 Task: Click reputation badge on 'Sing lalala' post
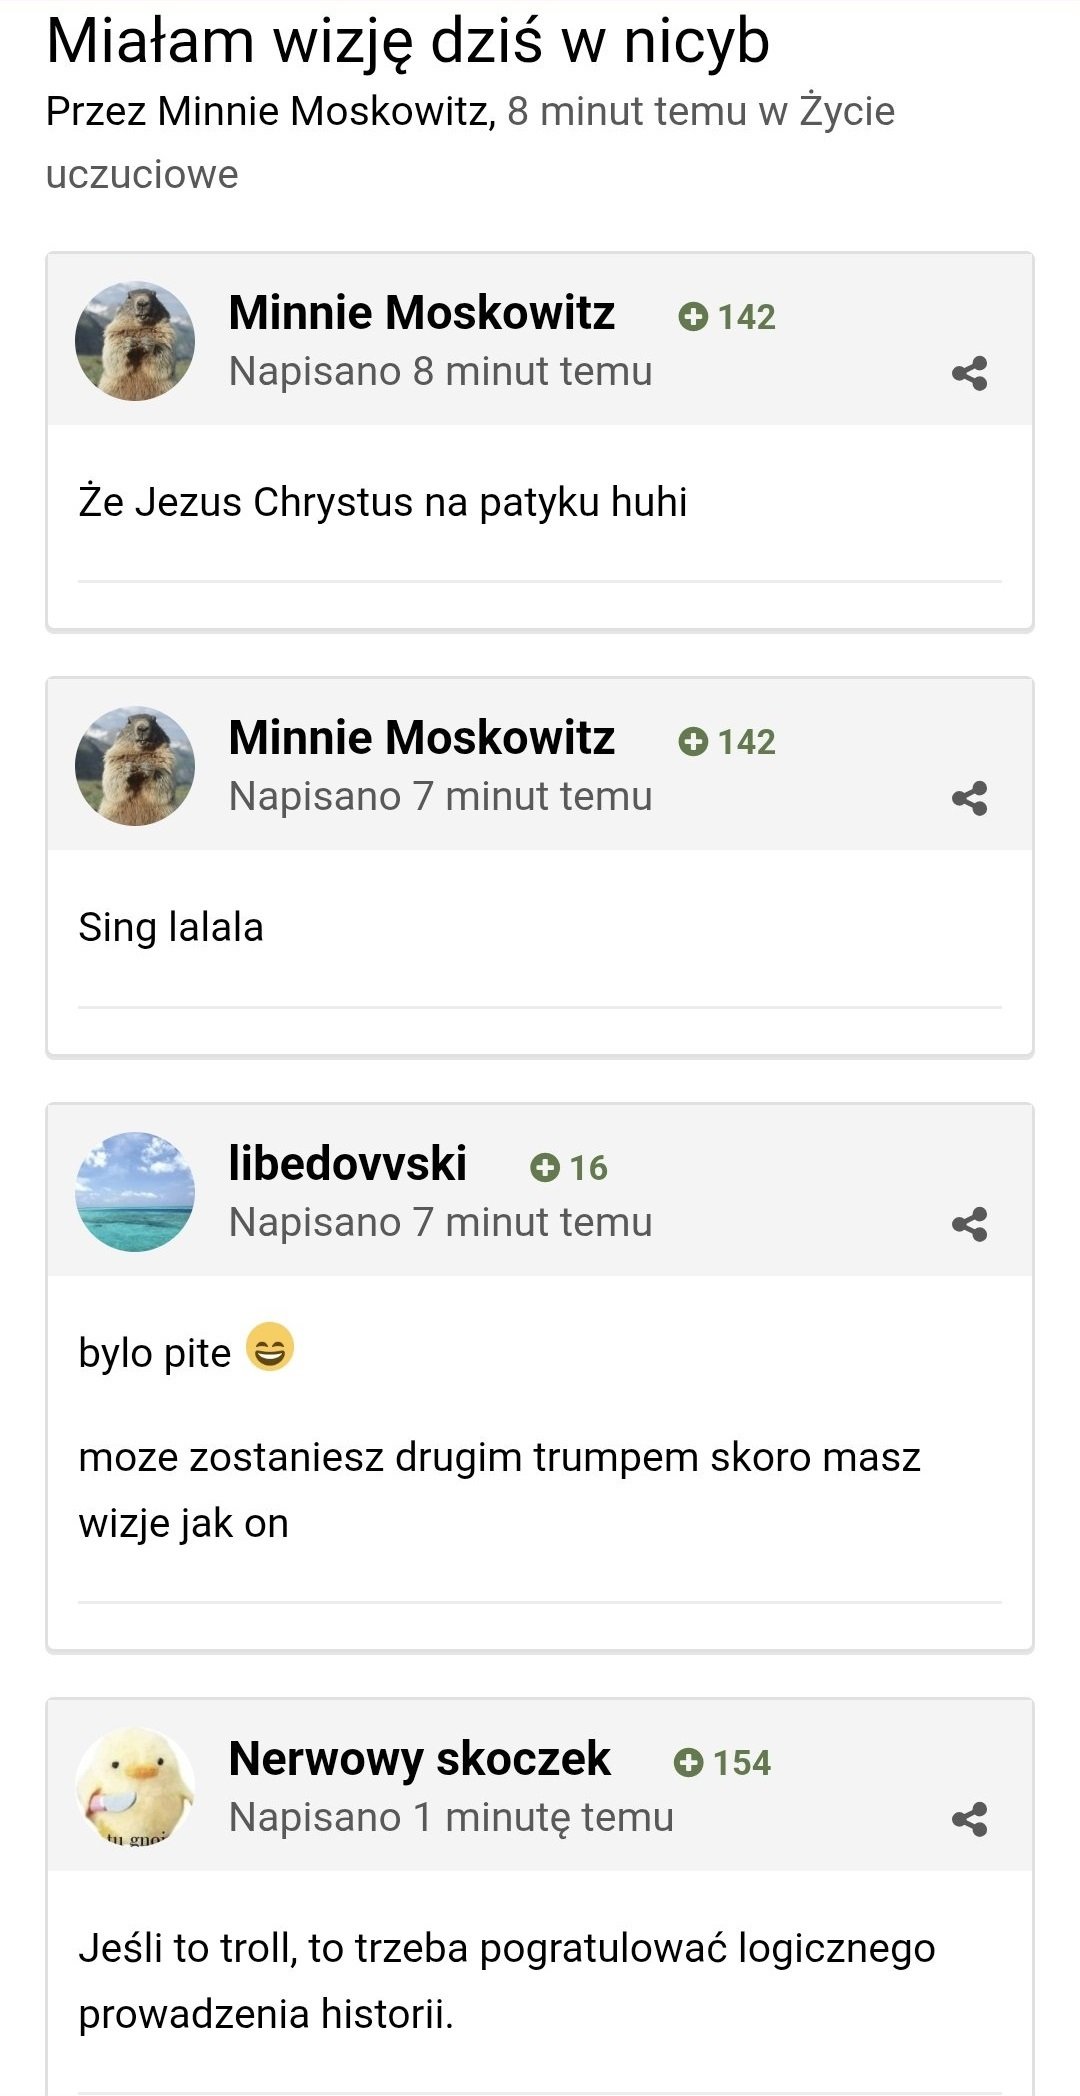point(727,742)
